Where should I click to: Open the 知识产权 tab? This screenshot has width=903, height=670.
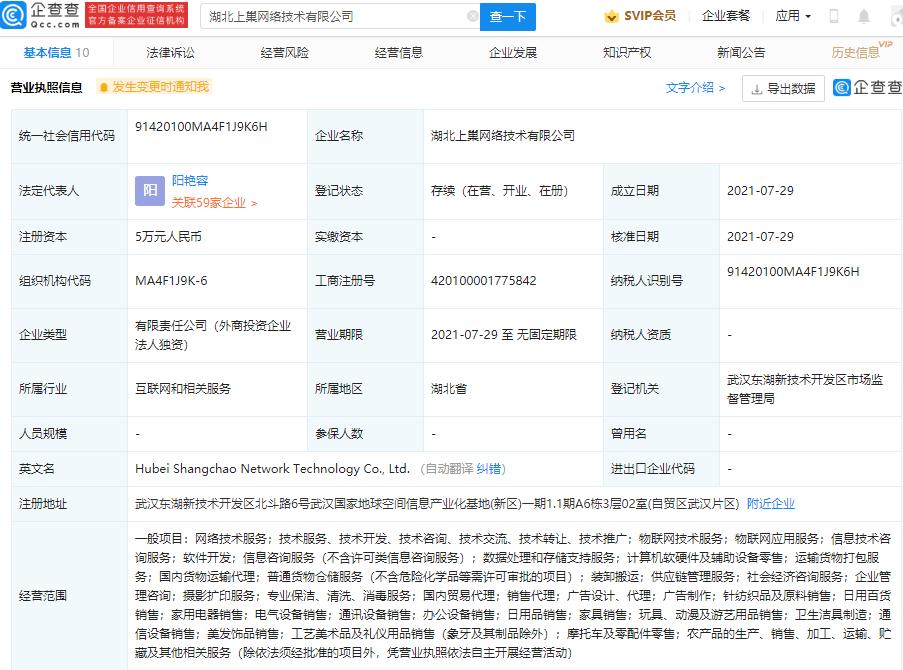(x=626, y=52)
